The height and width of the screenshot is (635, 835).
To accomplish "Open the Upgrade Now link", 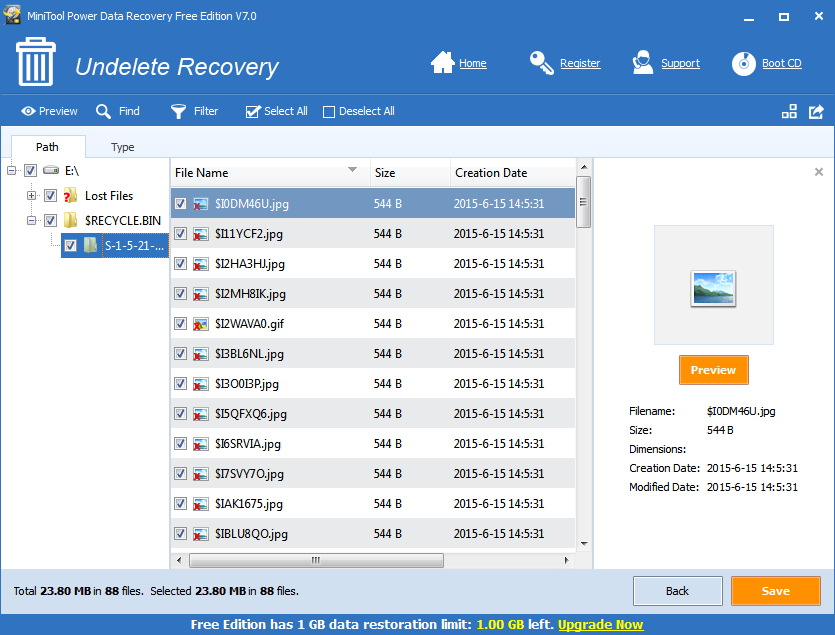I will [x=600, y=624].
